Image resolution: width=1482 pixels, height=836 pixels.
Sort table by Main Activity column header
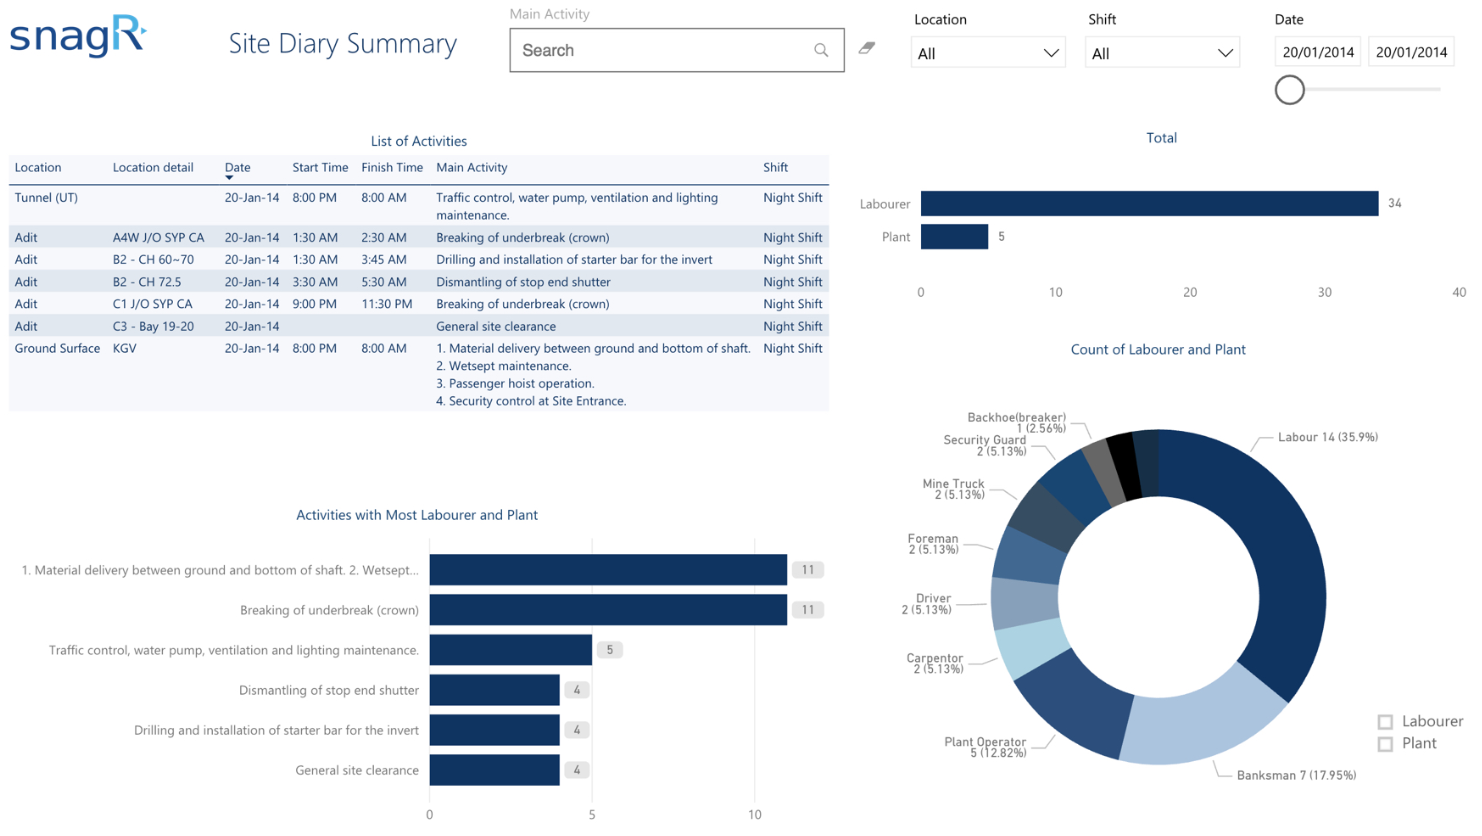(471, 168)
